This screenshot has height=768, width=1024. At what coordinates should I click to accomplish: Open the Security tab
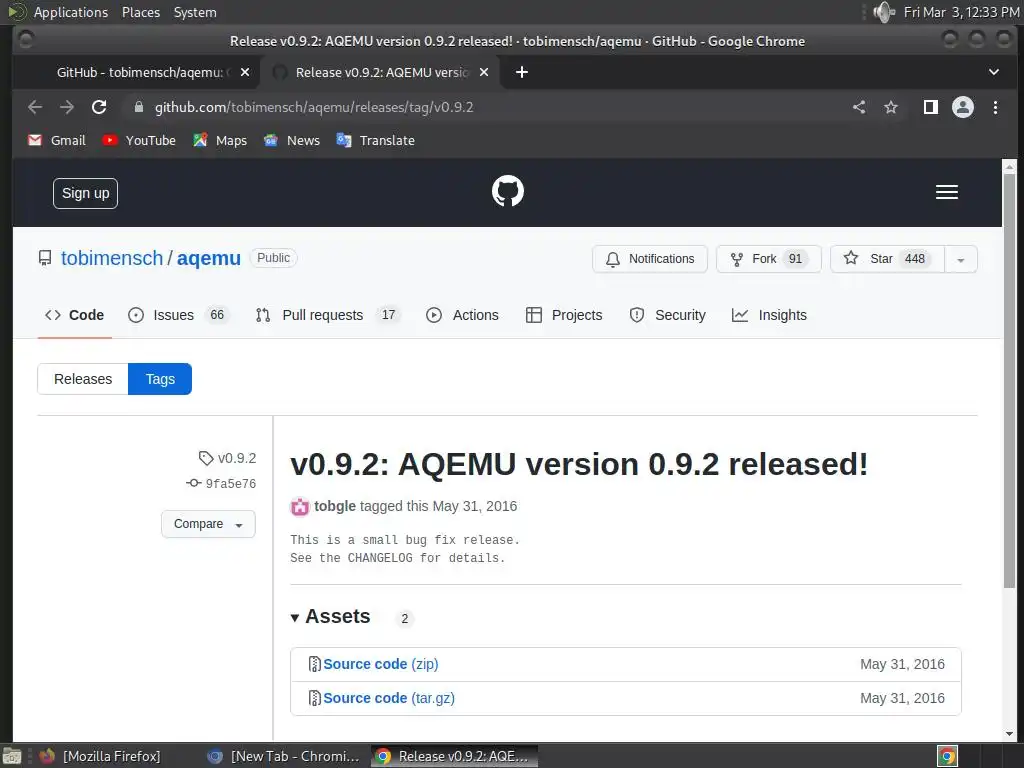667,315
